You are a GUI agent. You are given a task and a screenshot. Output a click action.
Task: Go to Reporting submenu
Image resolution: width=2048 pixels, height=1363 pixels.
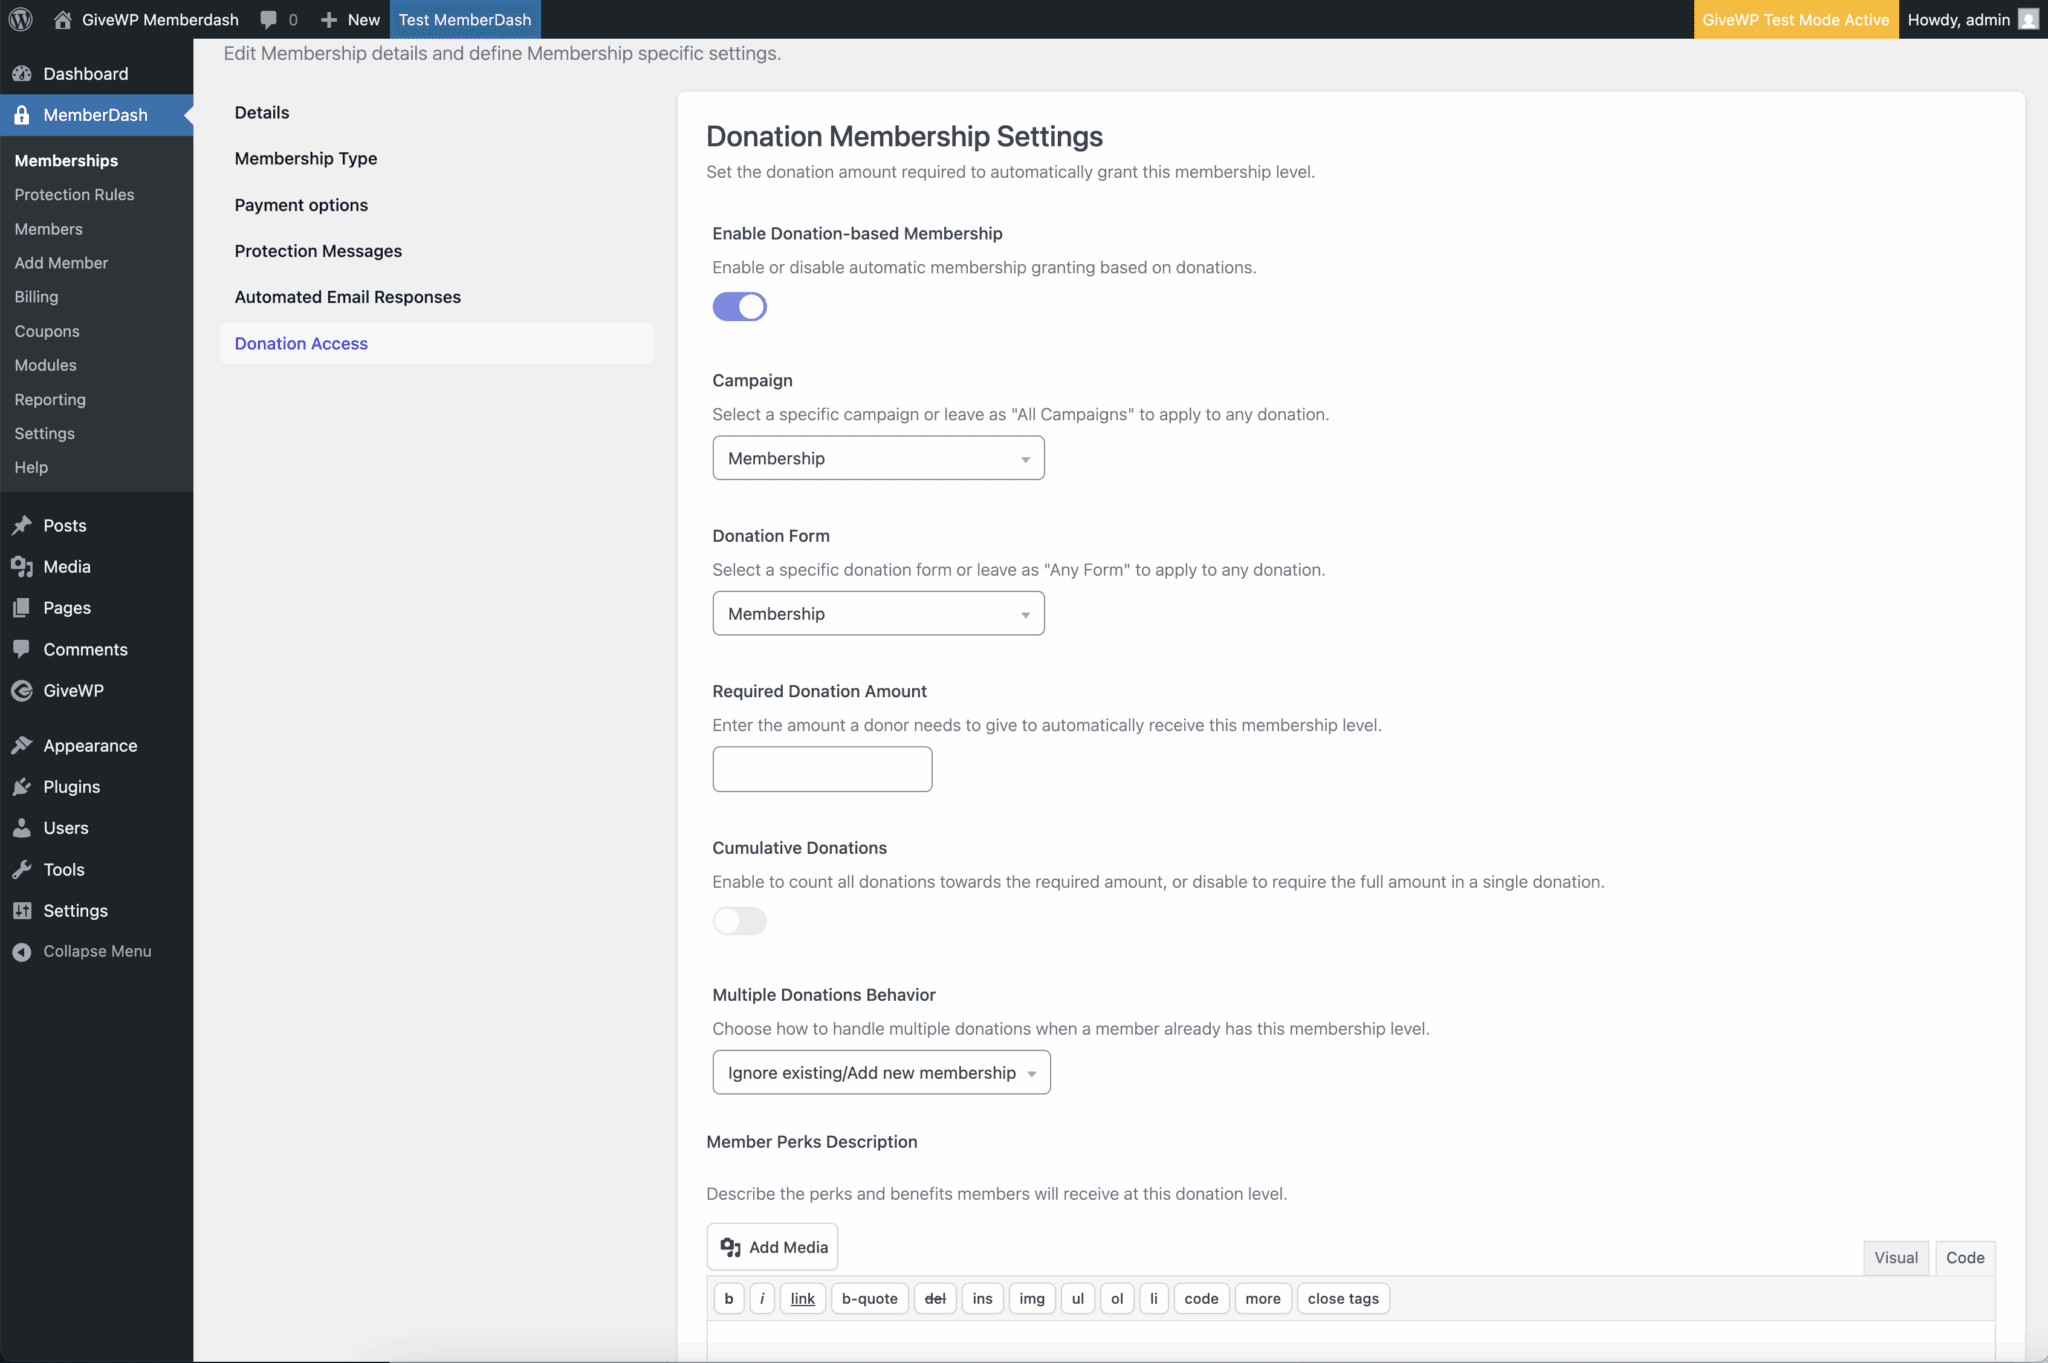[50, 399]
